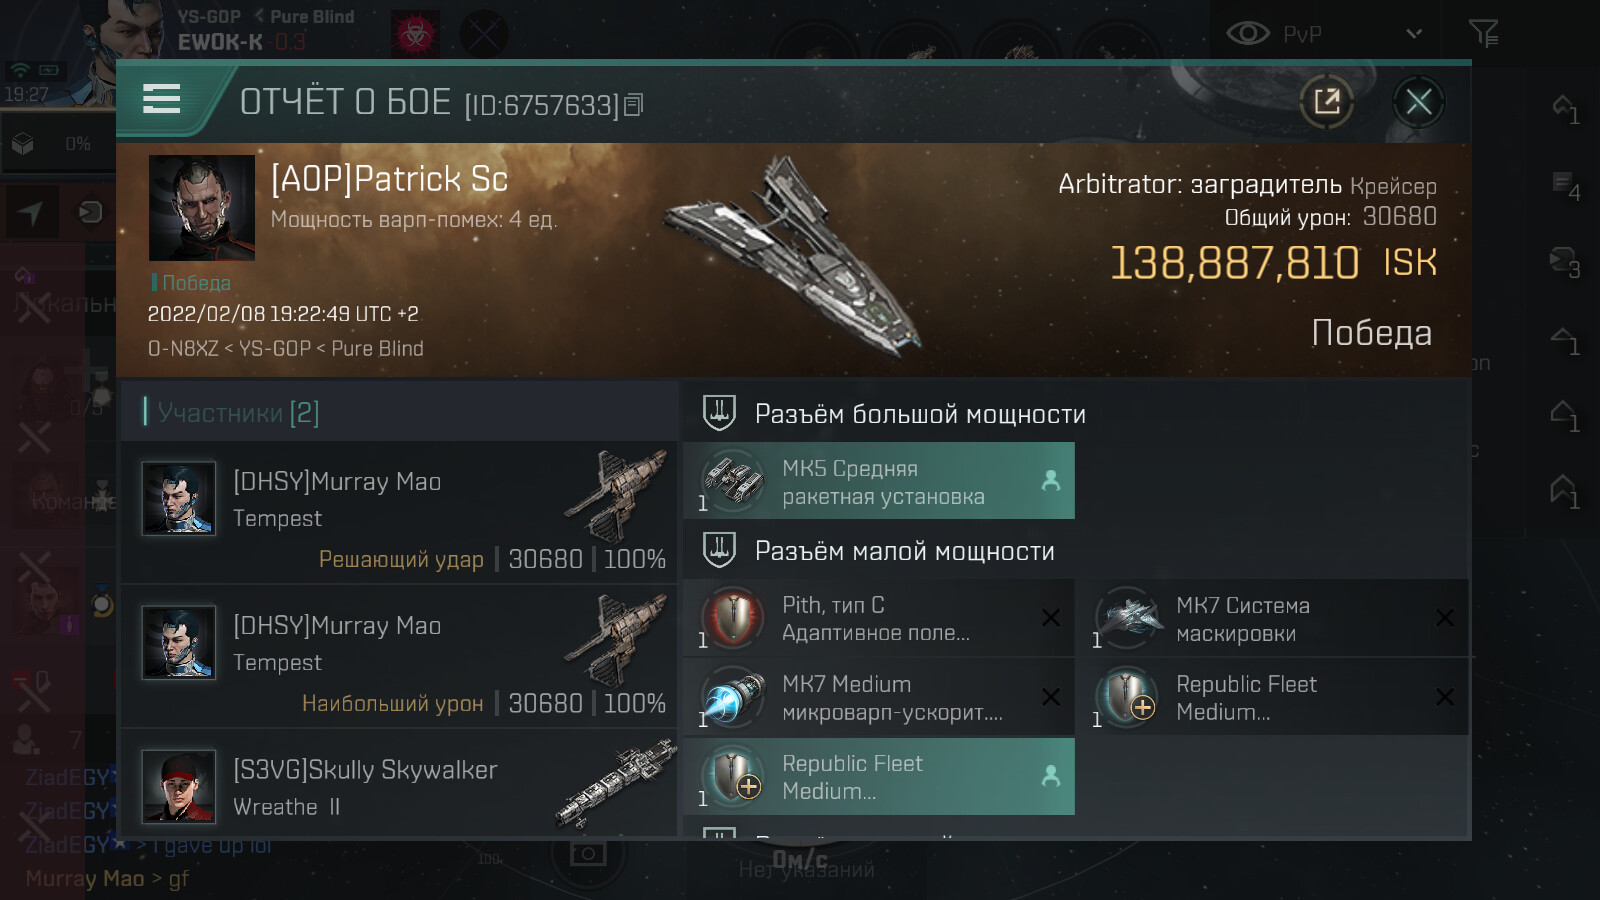This screenshot has height=900, width=1600.
Task: Click the Разъём малой мощности section header
Action: pos(904,551)
